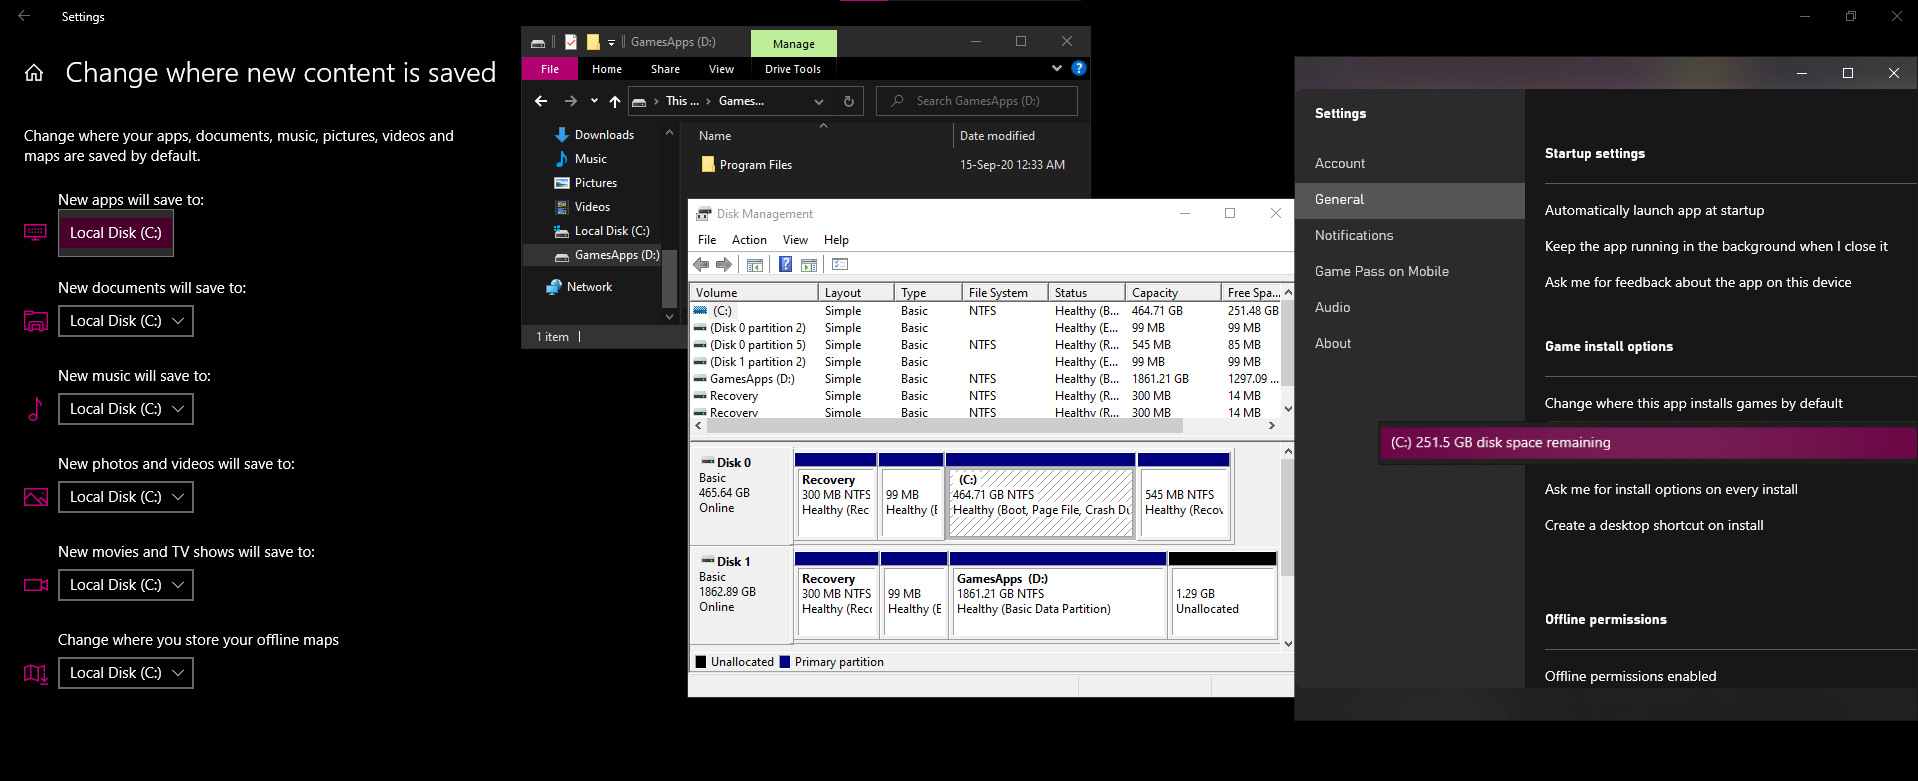Click the Disk 0 (C:) volume drive icon
The height and width of the screenshot is (781, 1918).
click(x=701, y=311)
